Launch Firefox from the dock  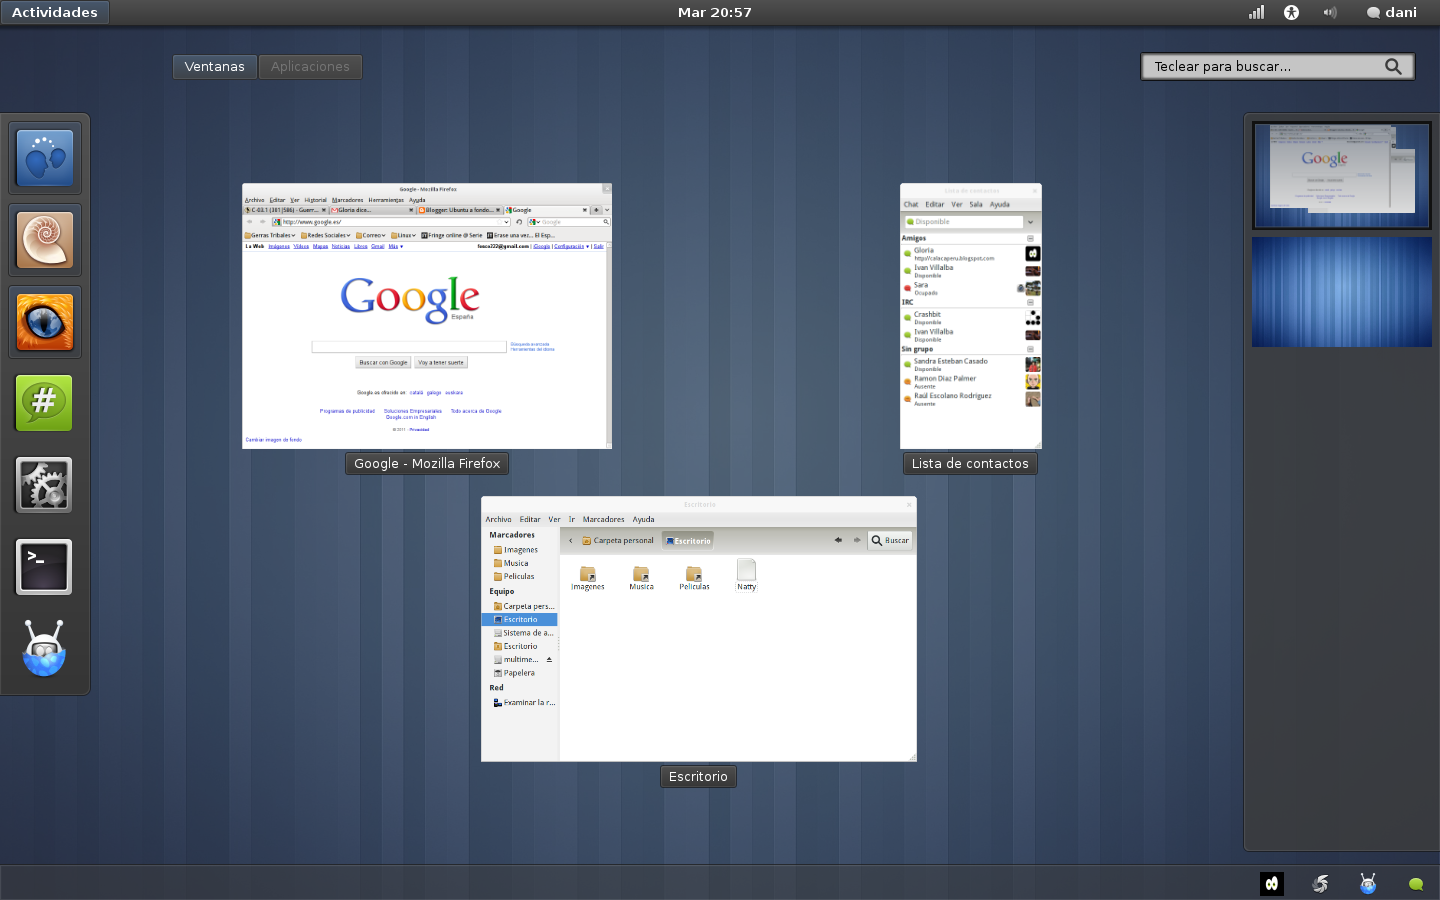coord(44,322)
